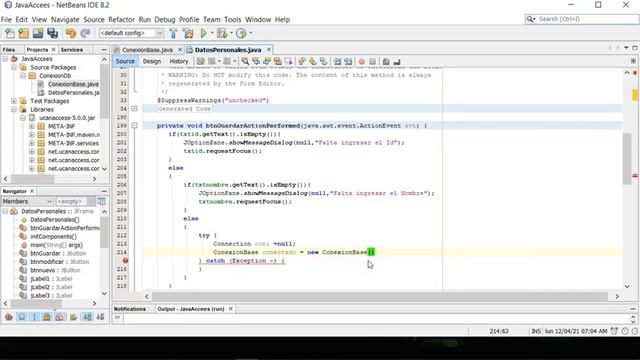Screen dimensions: 640x360
Task: Toggle Fully Qualified Names filter in Navigator
Action: point(73,317)
